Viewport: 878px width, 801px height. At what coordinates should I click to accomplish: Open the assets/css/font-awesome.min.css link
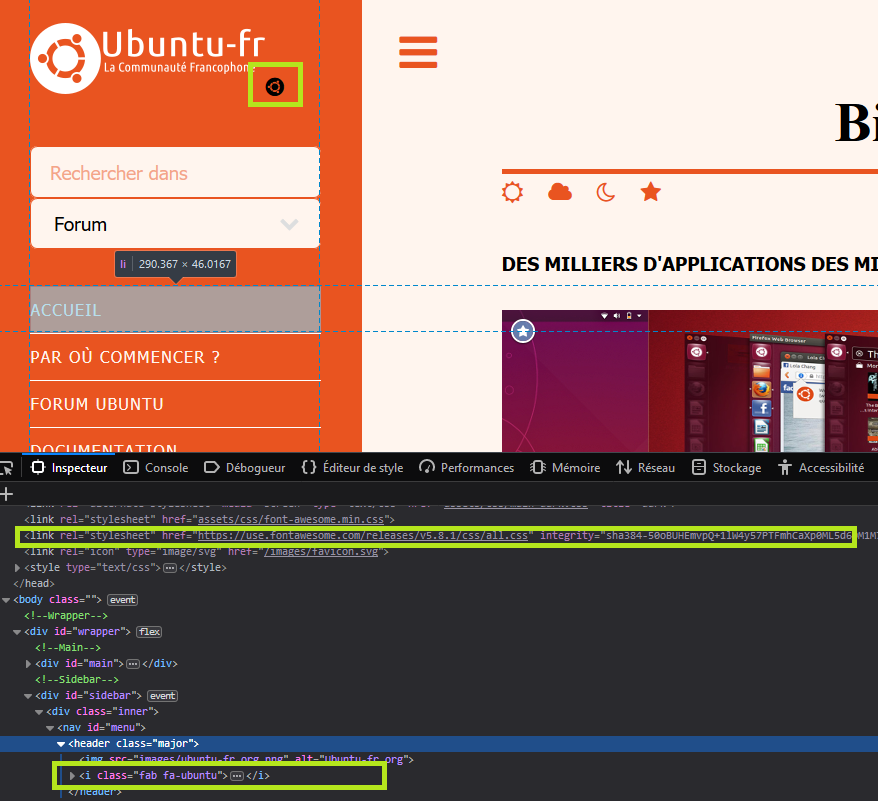pos(291,519)
